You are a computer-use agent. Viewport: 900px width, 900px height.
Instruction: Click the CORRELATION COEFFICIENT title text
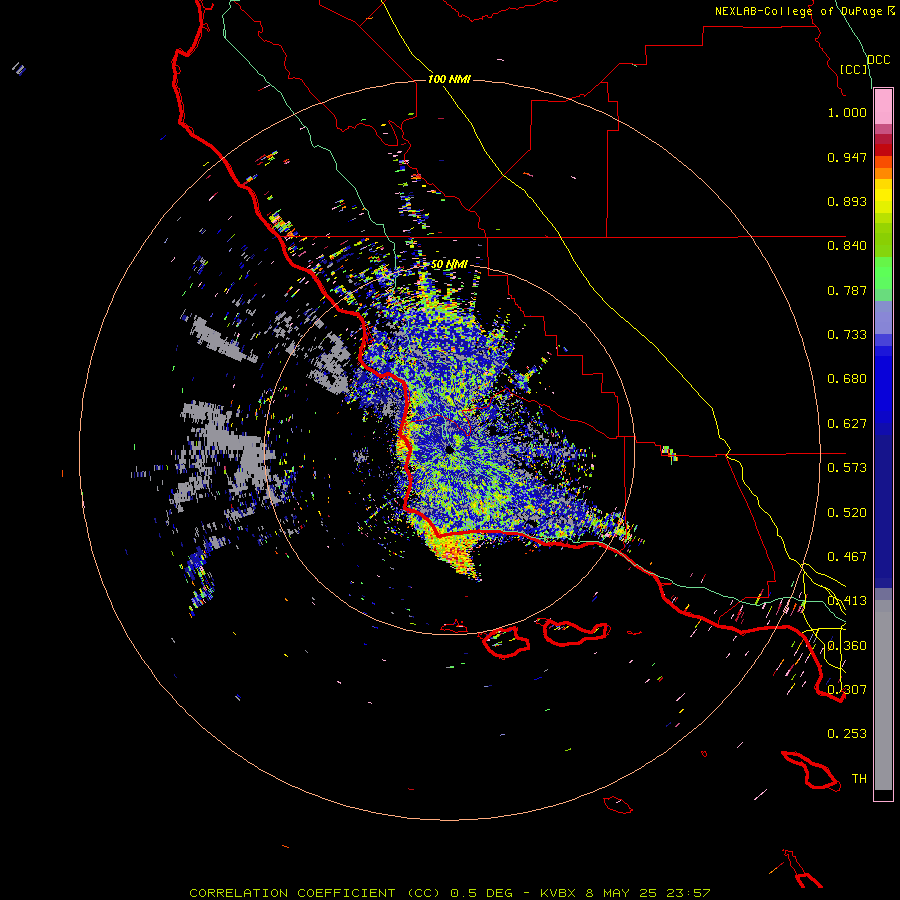click(292, 893)
